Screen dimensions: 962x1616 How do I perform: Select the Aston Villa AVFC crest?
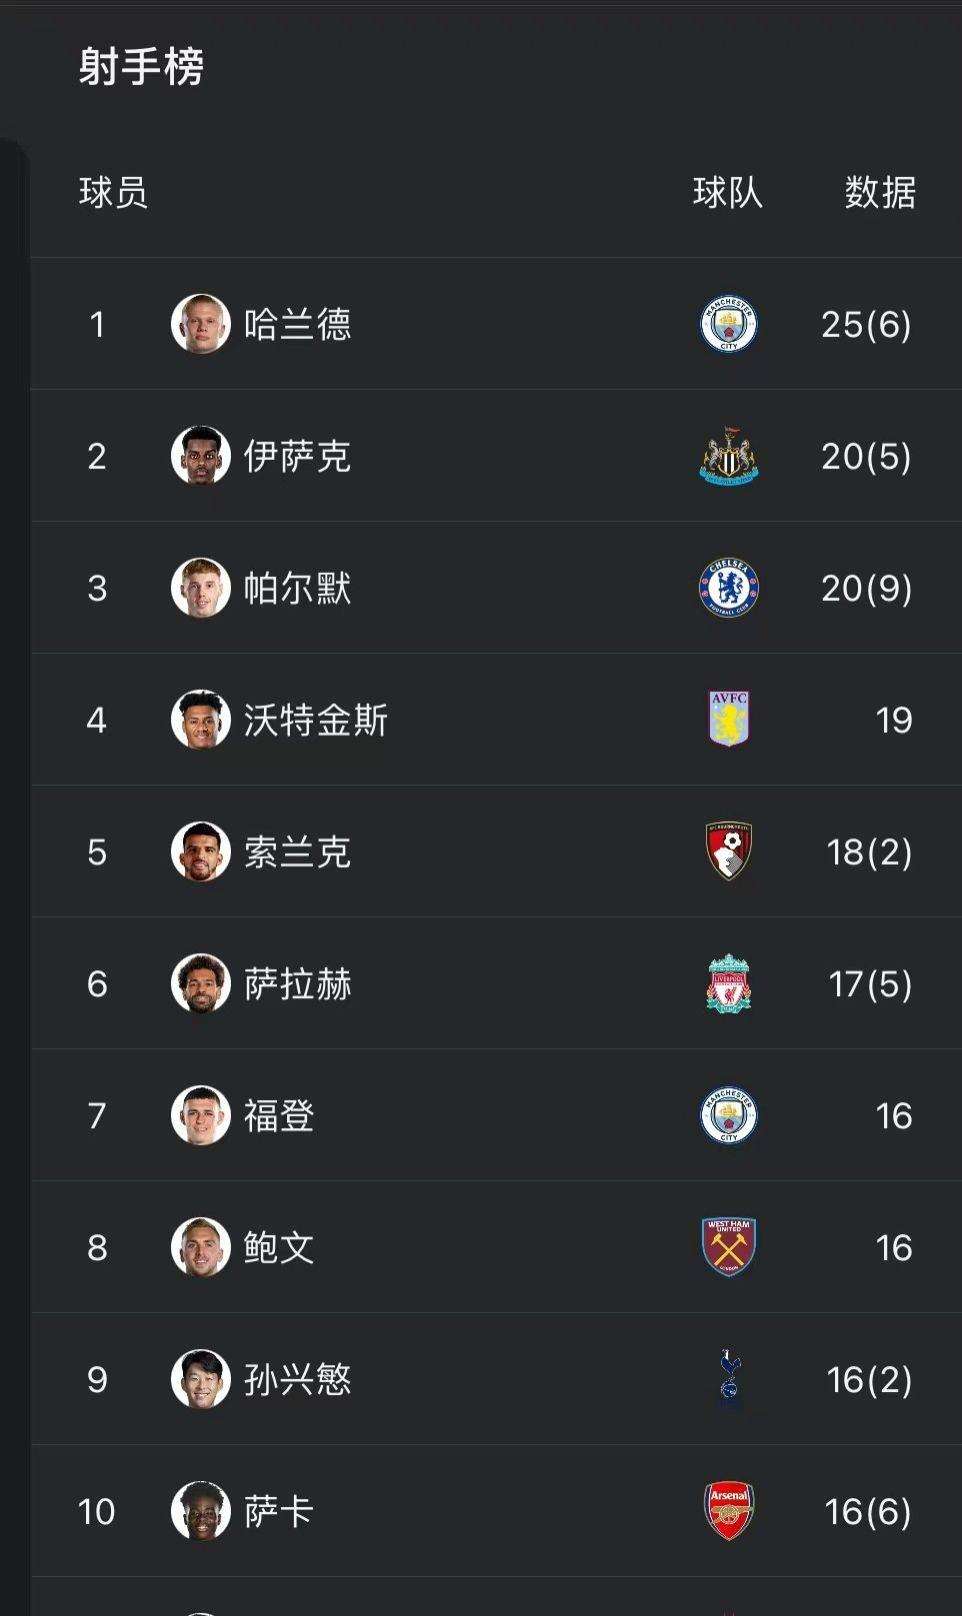(728, 719)
